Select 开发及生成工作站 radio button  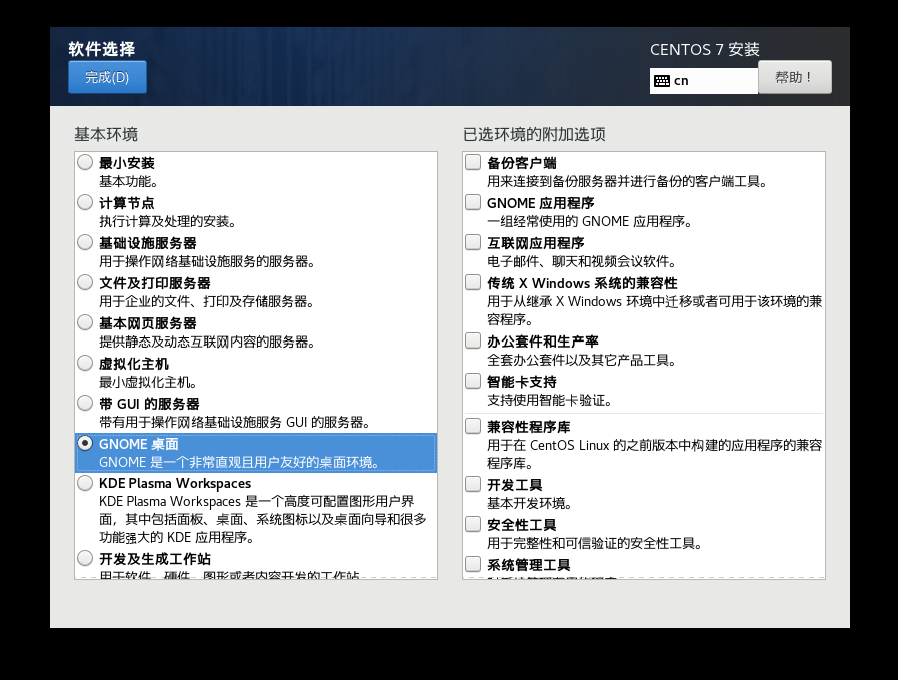pos(85,558)
